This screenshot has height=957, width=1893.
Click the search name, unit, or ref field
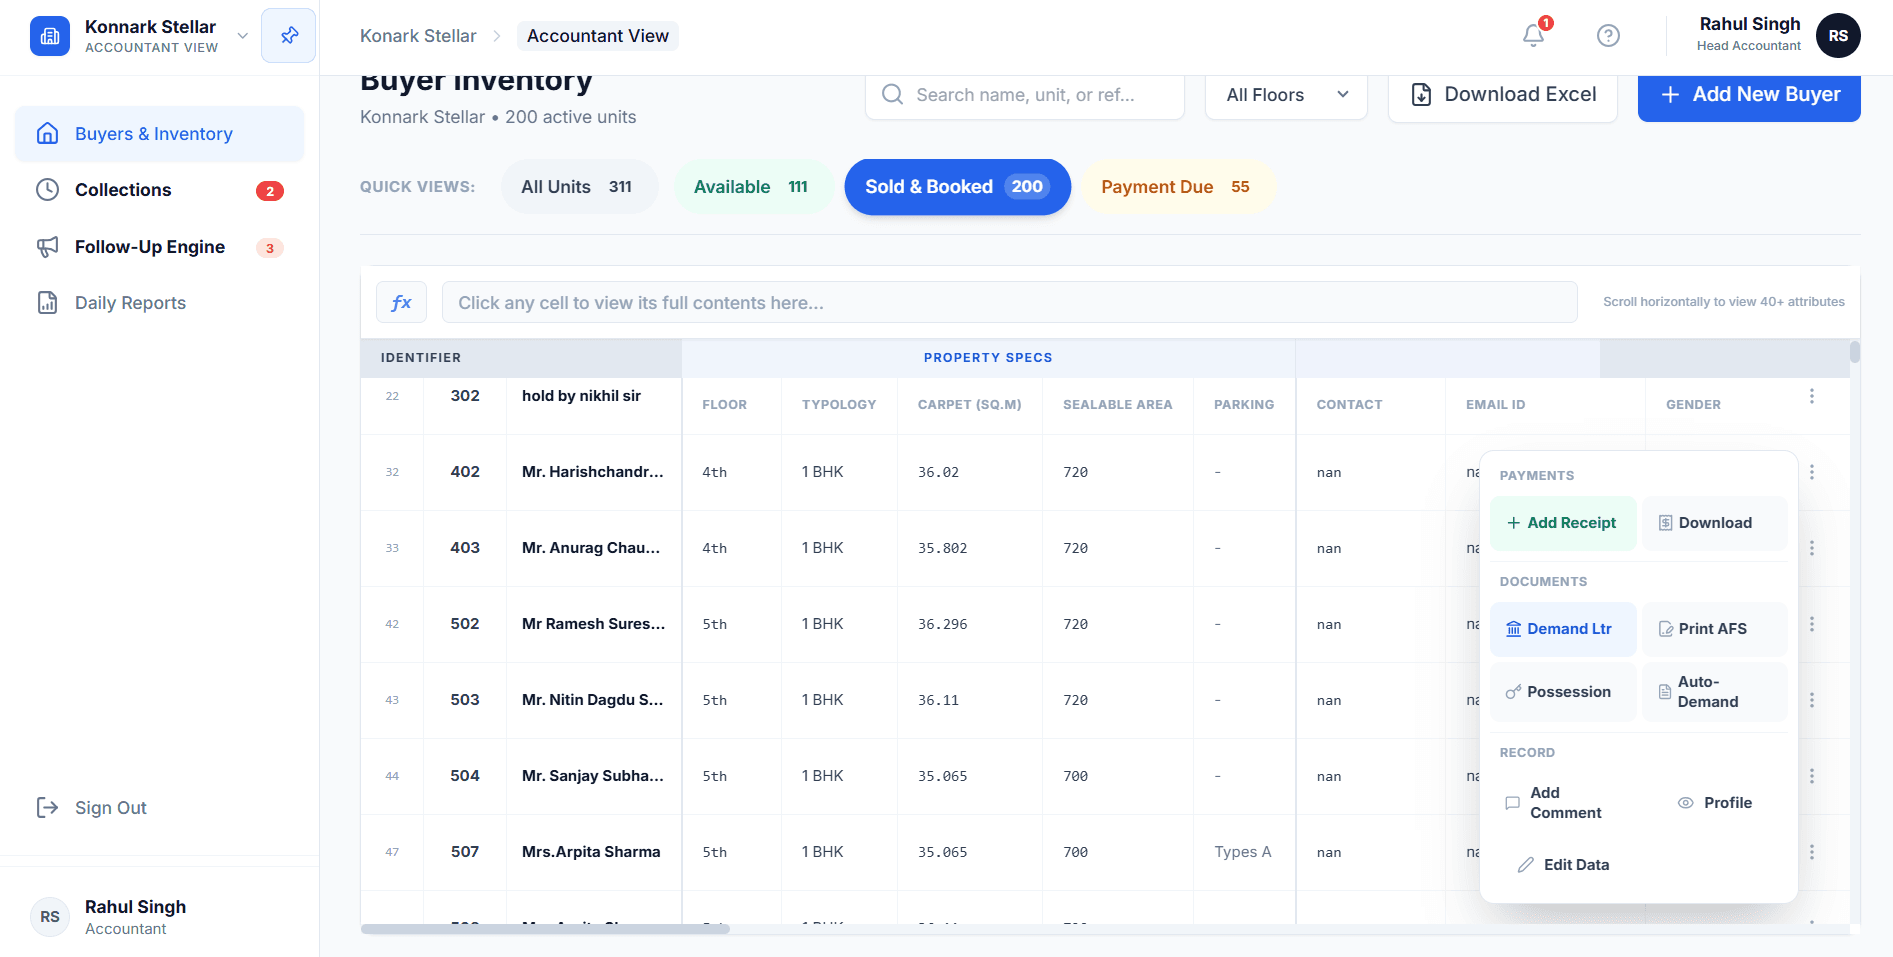coord(1024,94)
